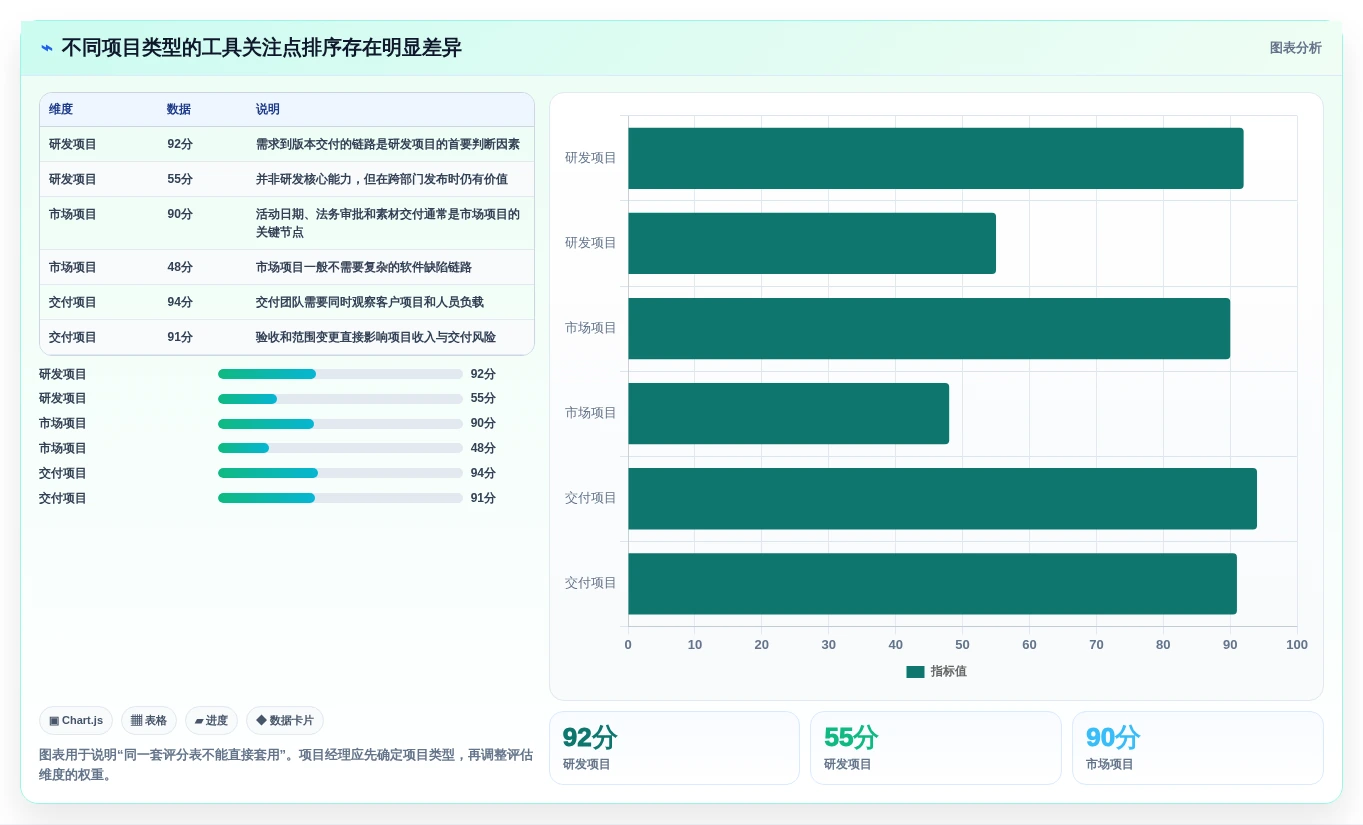Click the footer note starting with 图表用于说明

pyautogui.click(x=286, y=765)
